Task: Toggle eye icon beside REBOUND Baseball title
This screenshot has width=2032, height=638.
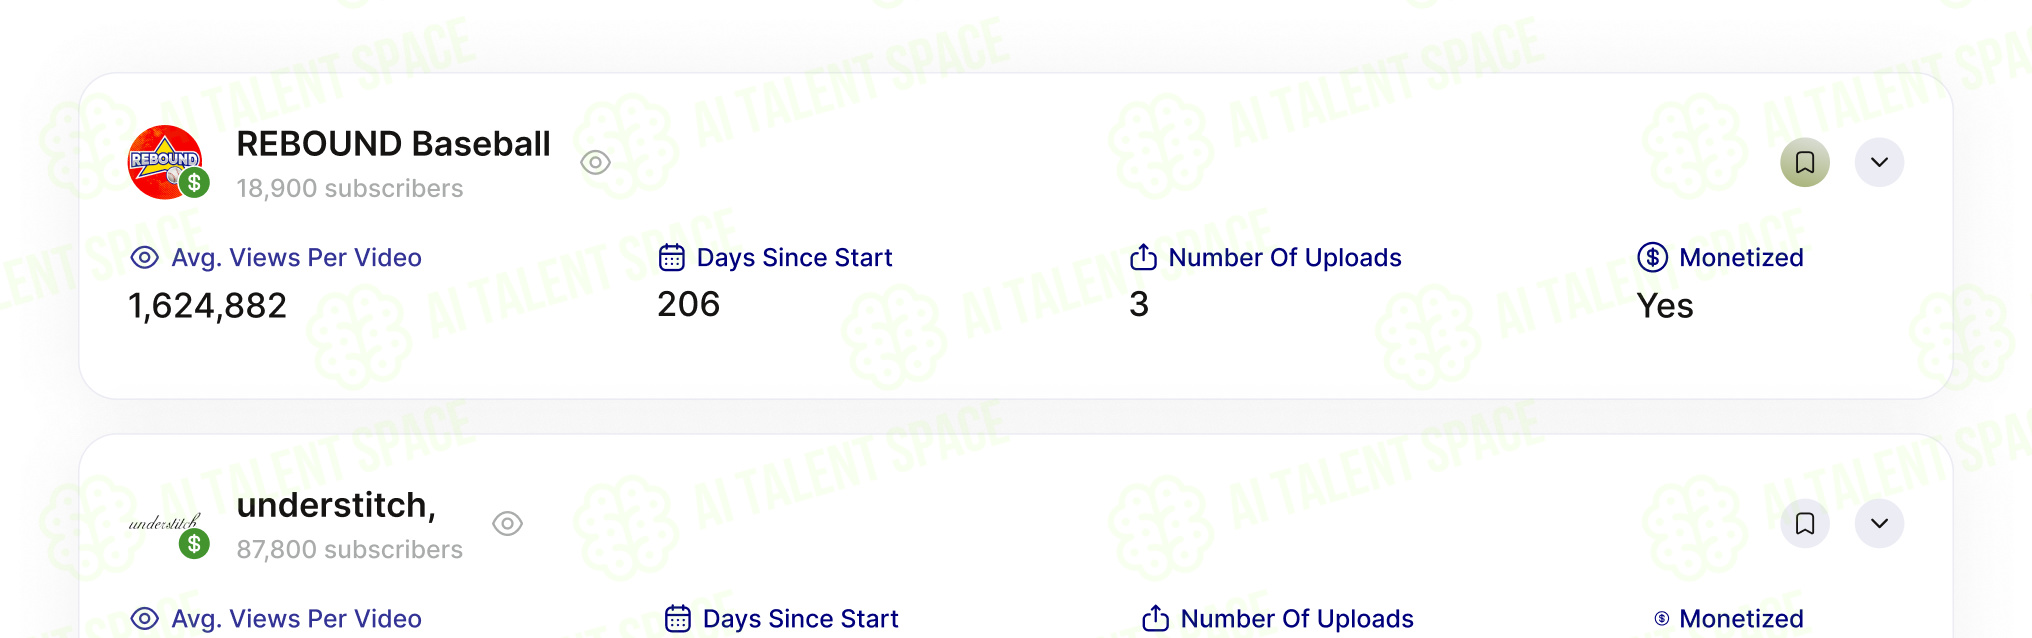Action: tap(595, 162)
